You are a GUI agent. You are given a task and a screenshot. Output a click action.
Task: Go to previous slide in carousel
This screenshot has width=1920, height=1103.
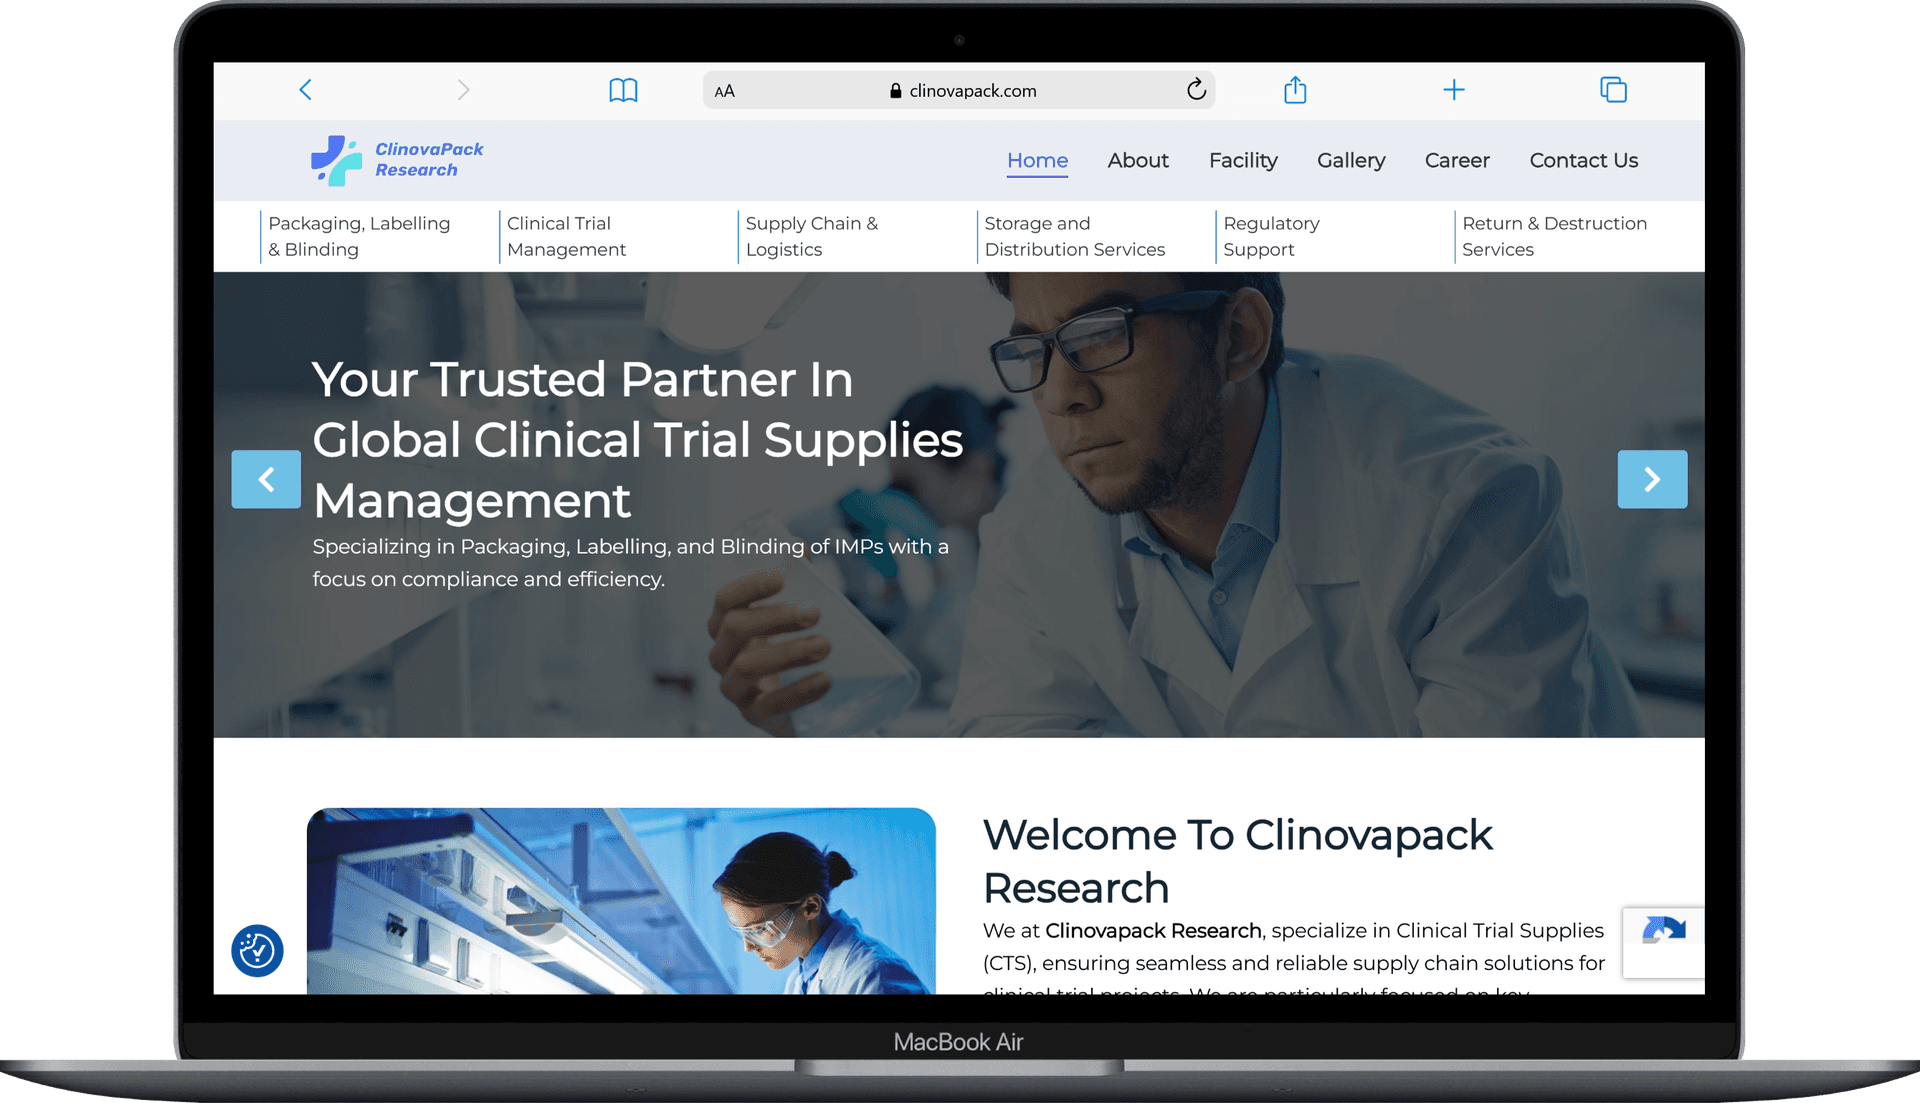(266, 480)
